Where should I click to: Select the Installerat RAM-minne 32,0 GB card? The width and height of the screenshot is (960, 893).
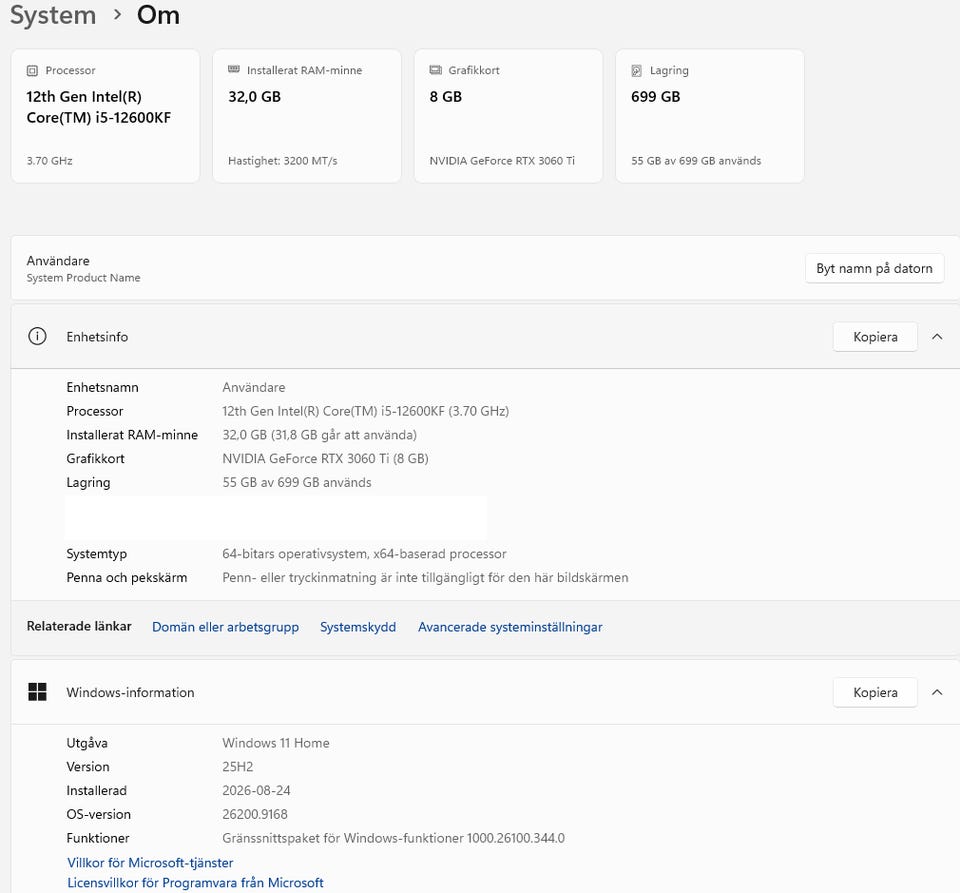[x=307, y=116]
